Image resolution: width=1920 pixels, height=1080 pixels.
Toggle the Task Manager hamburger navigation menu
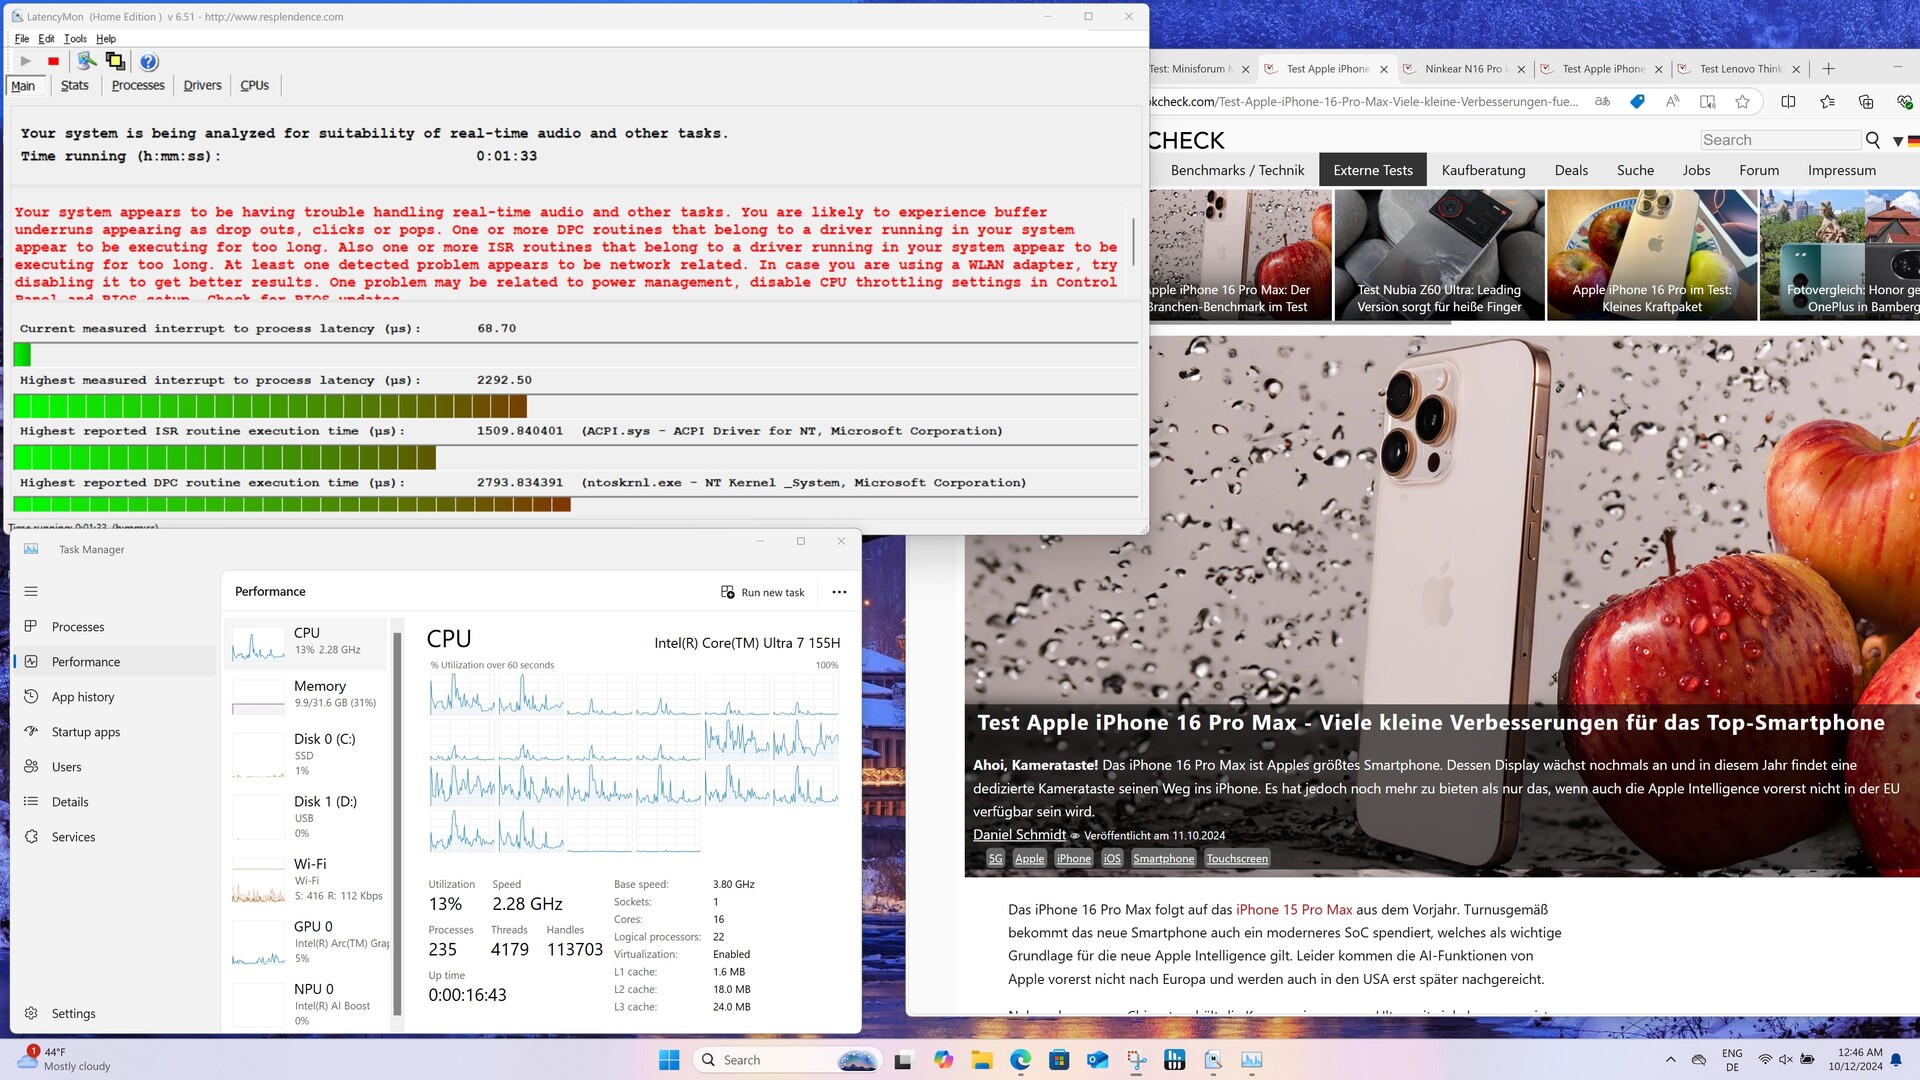pyautogui.click(x=31, y=591)
